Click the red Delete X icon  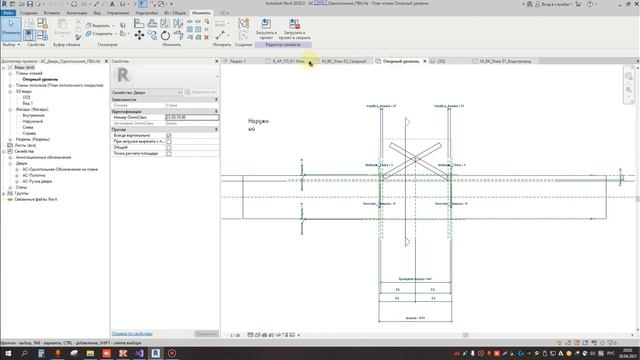207,37
